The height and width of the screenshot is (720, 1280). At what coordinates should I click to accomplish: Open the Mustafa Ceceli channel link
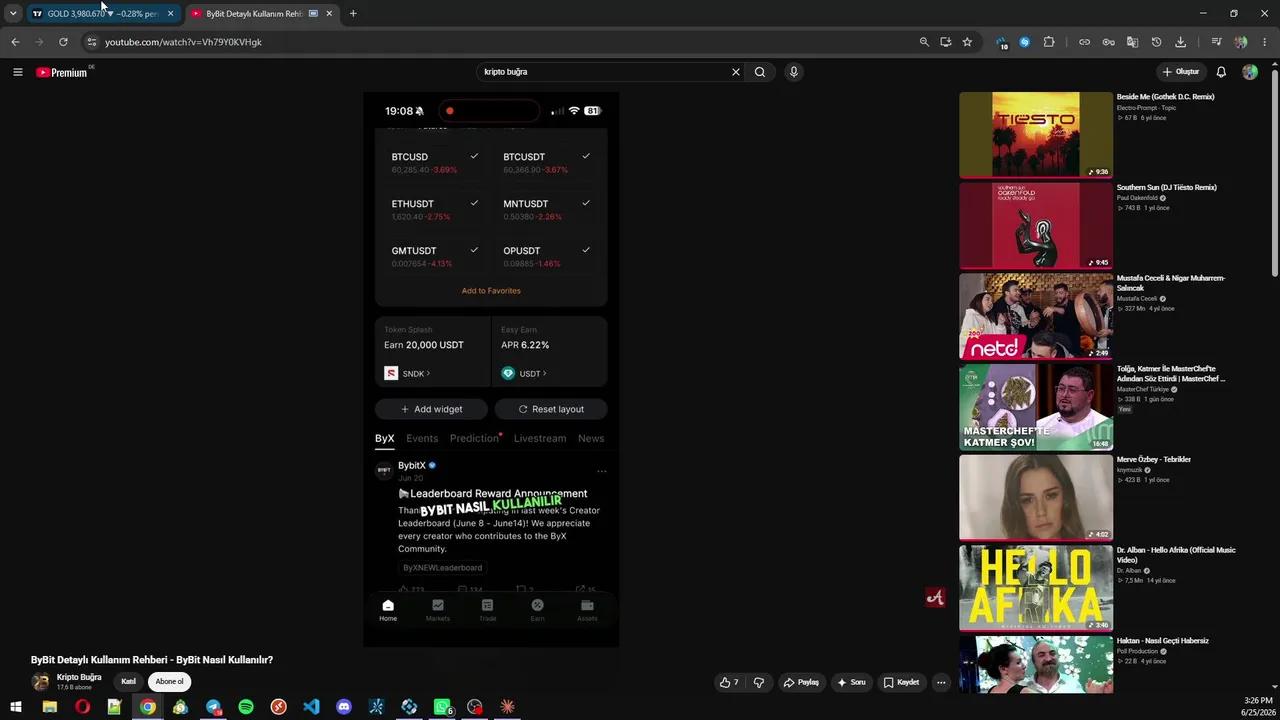[x=1136, y=298]
